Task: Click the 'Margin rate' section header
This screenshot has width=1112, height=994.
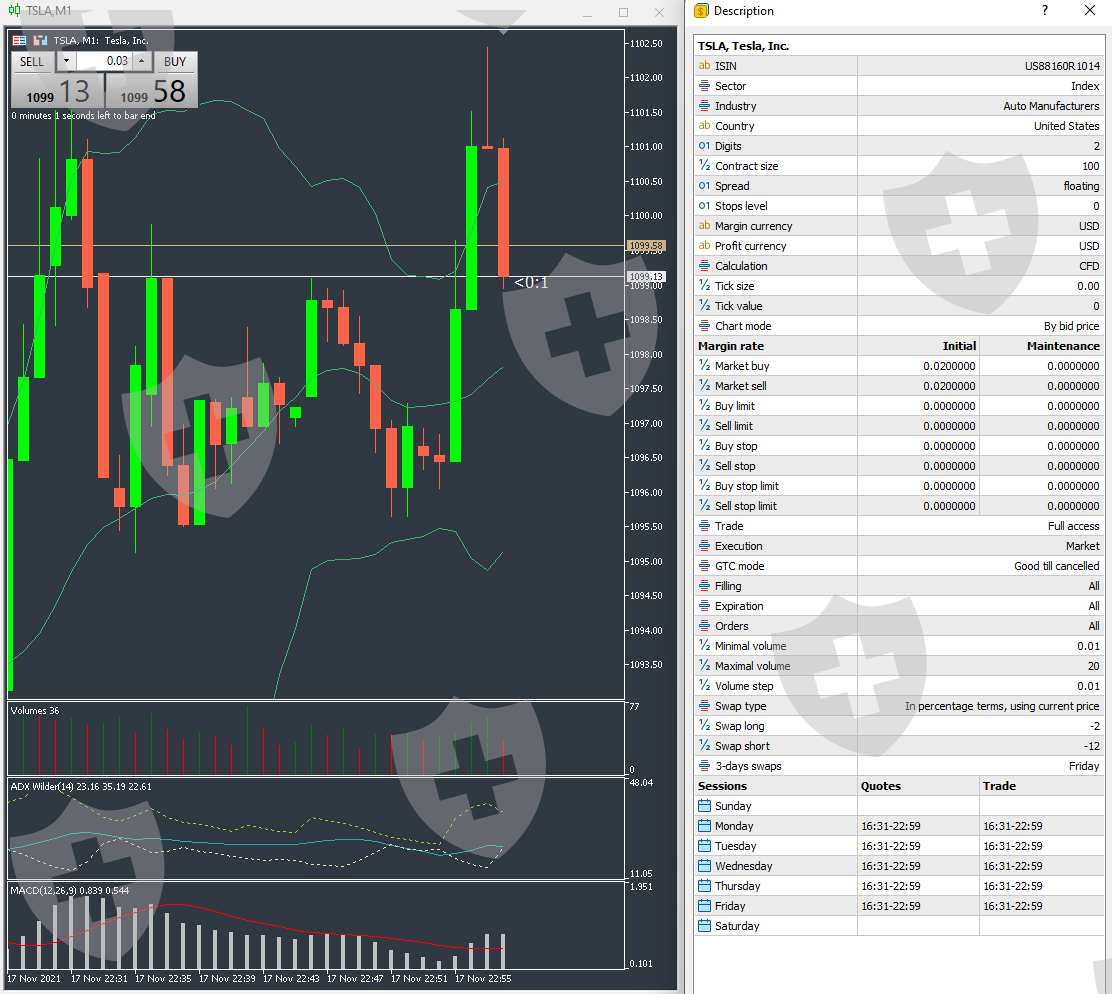Action: 730,346
